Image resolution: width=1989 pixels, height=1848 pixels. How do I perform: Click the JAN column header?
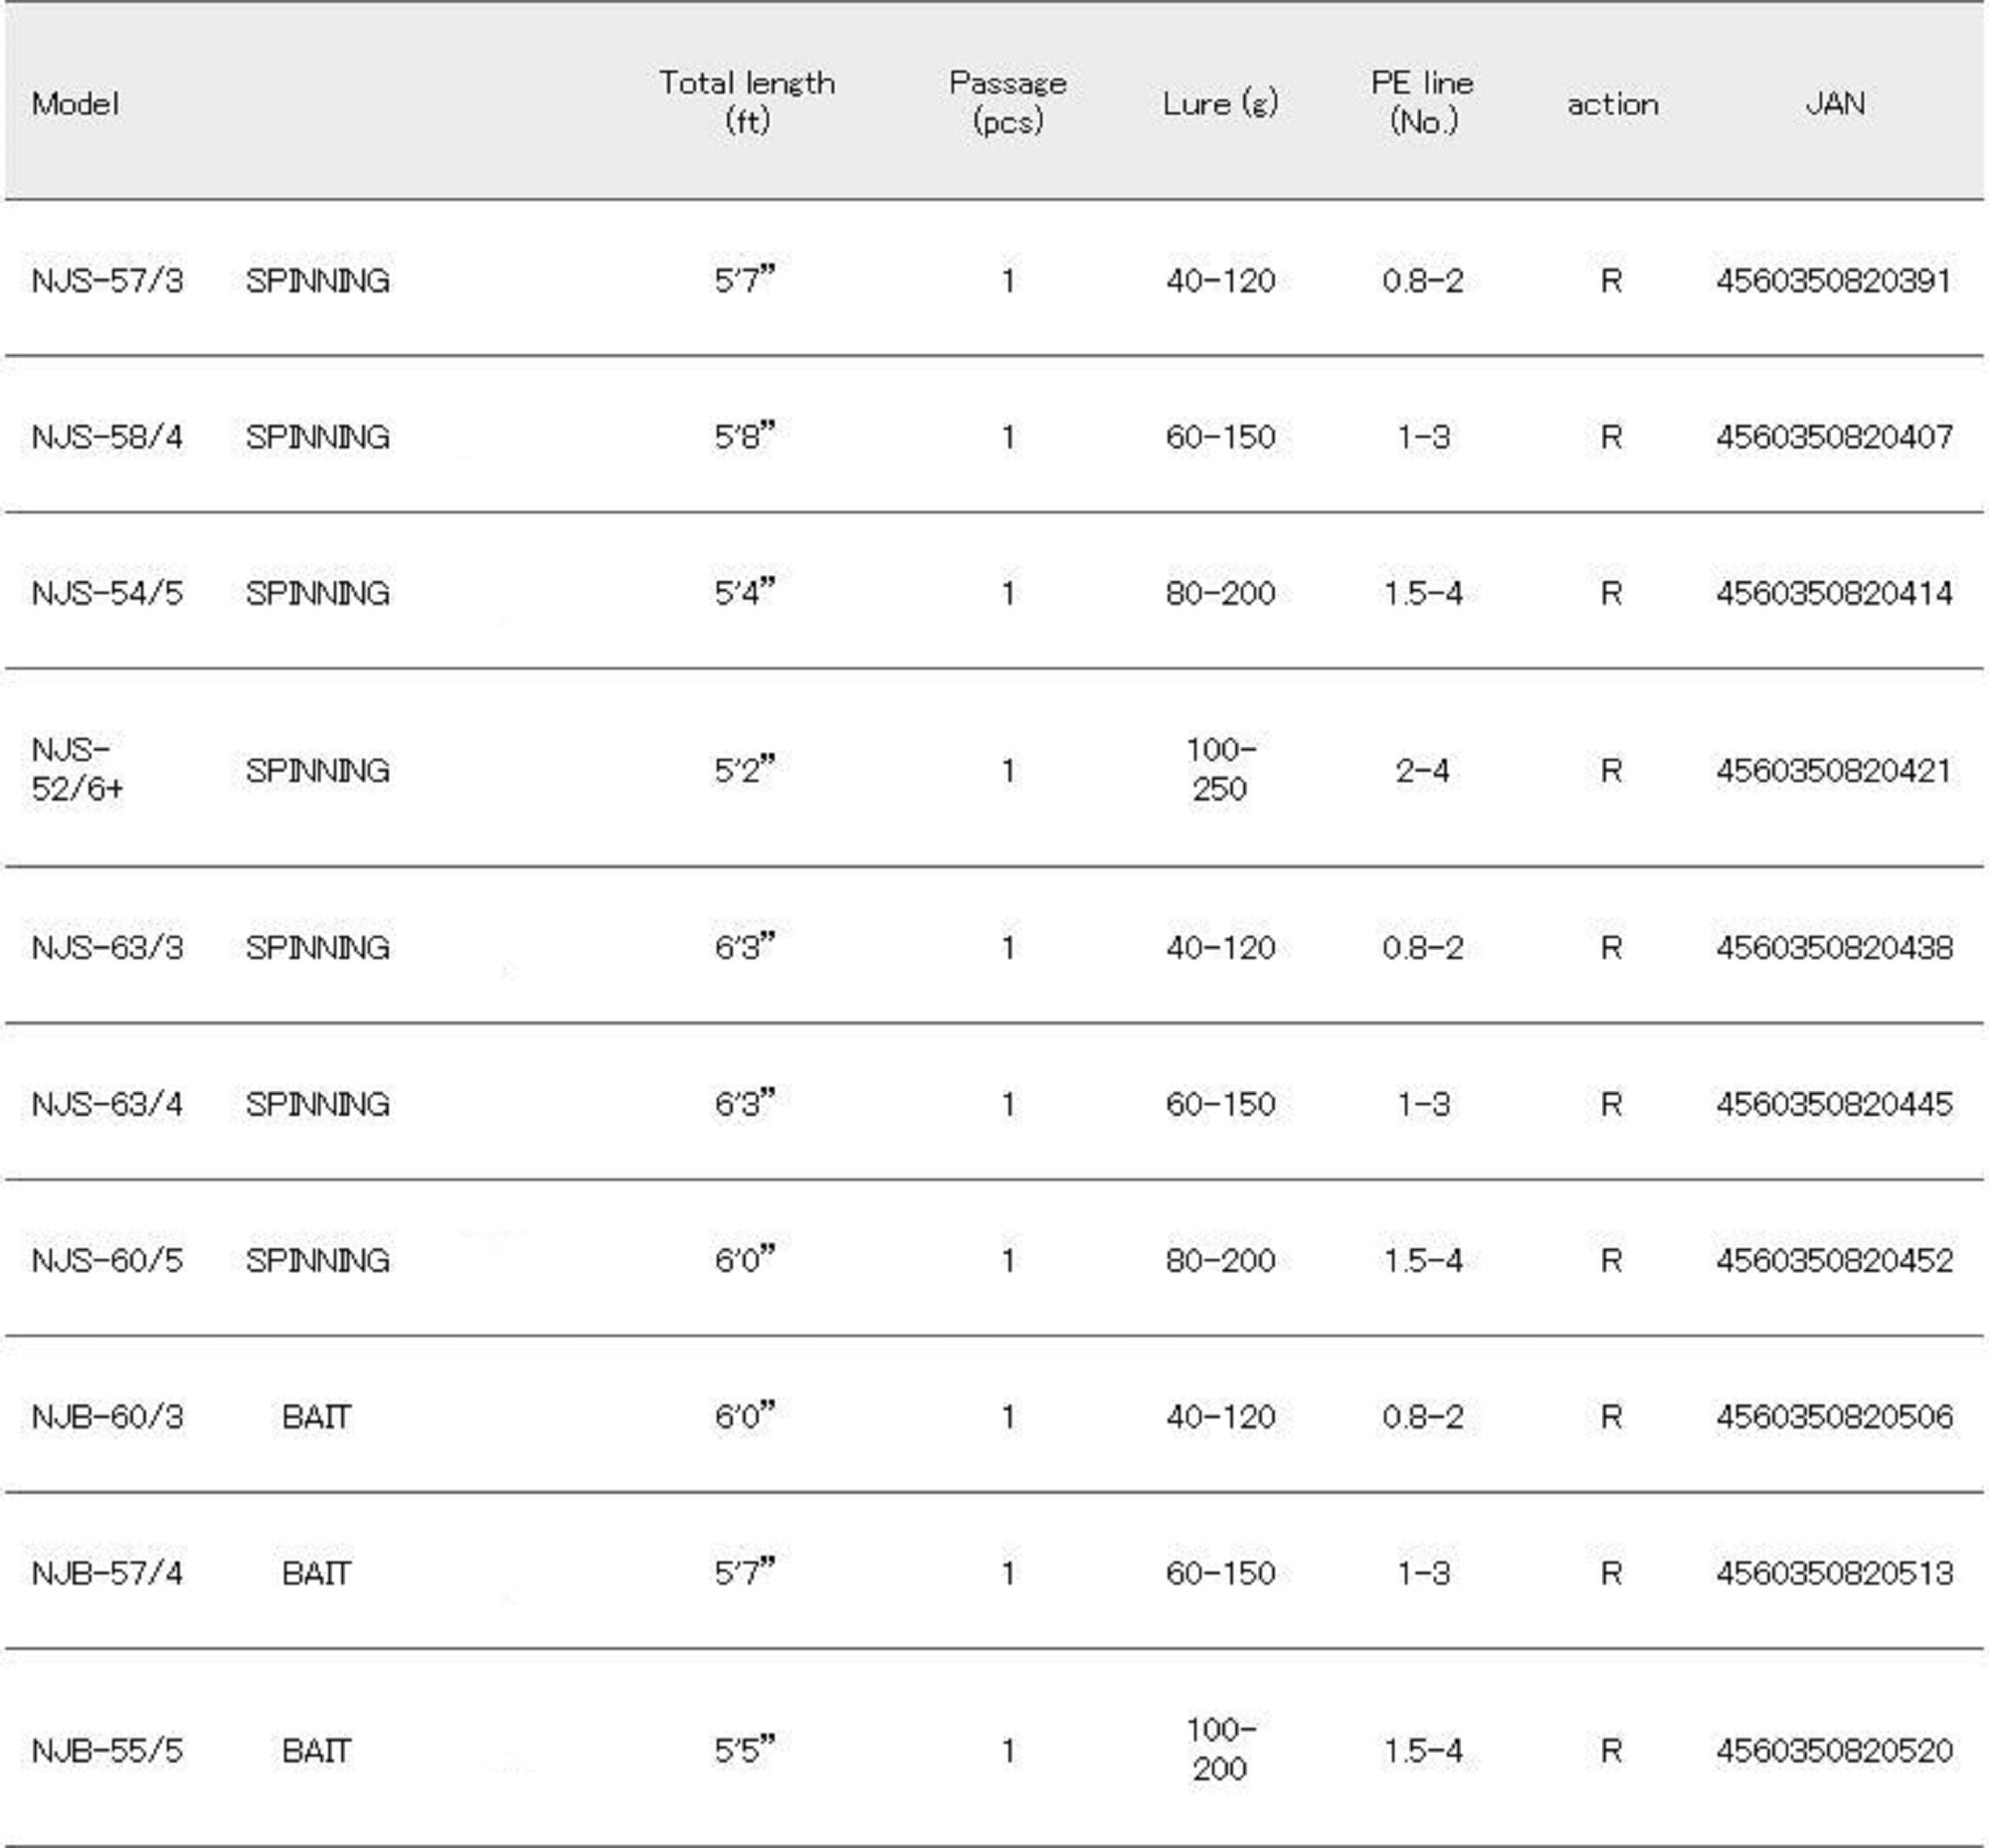click(1834, 103)
